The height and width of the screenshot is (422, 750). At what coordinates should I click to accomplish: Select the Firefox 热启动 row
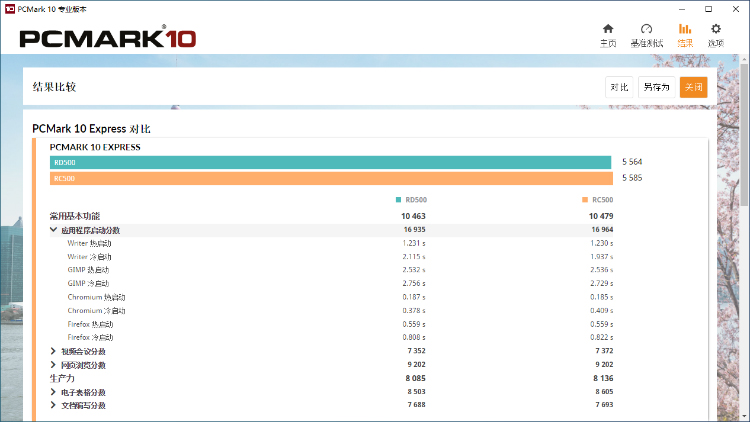pyautogui.click(x=331, y=324)
